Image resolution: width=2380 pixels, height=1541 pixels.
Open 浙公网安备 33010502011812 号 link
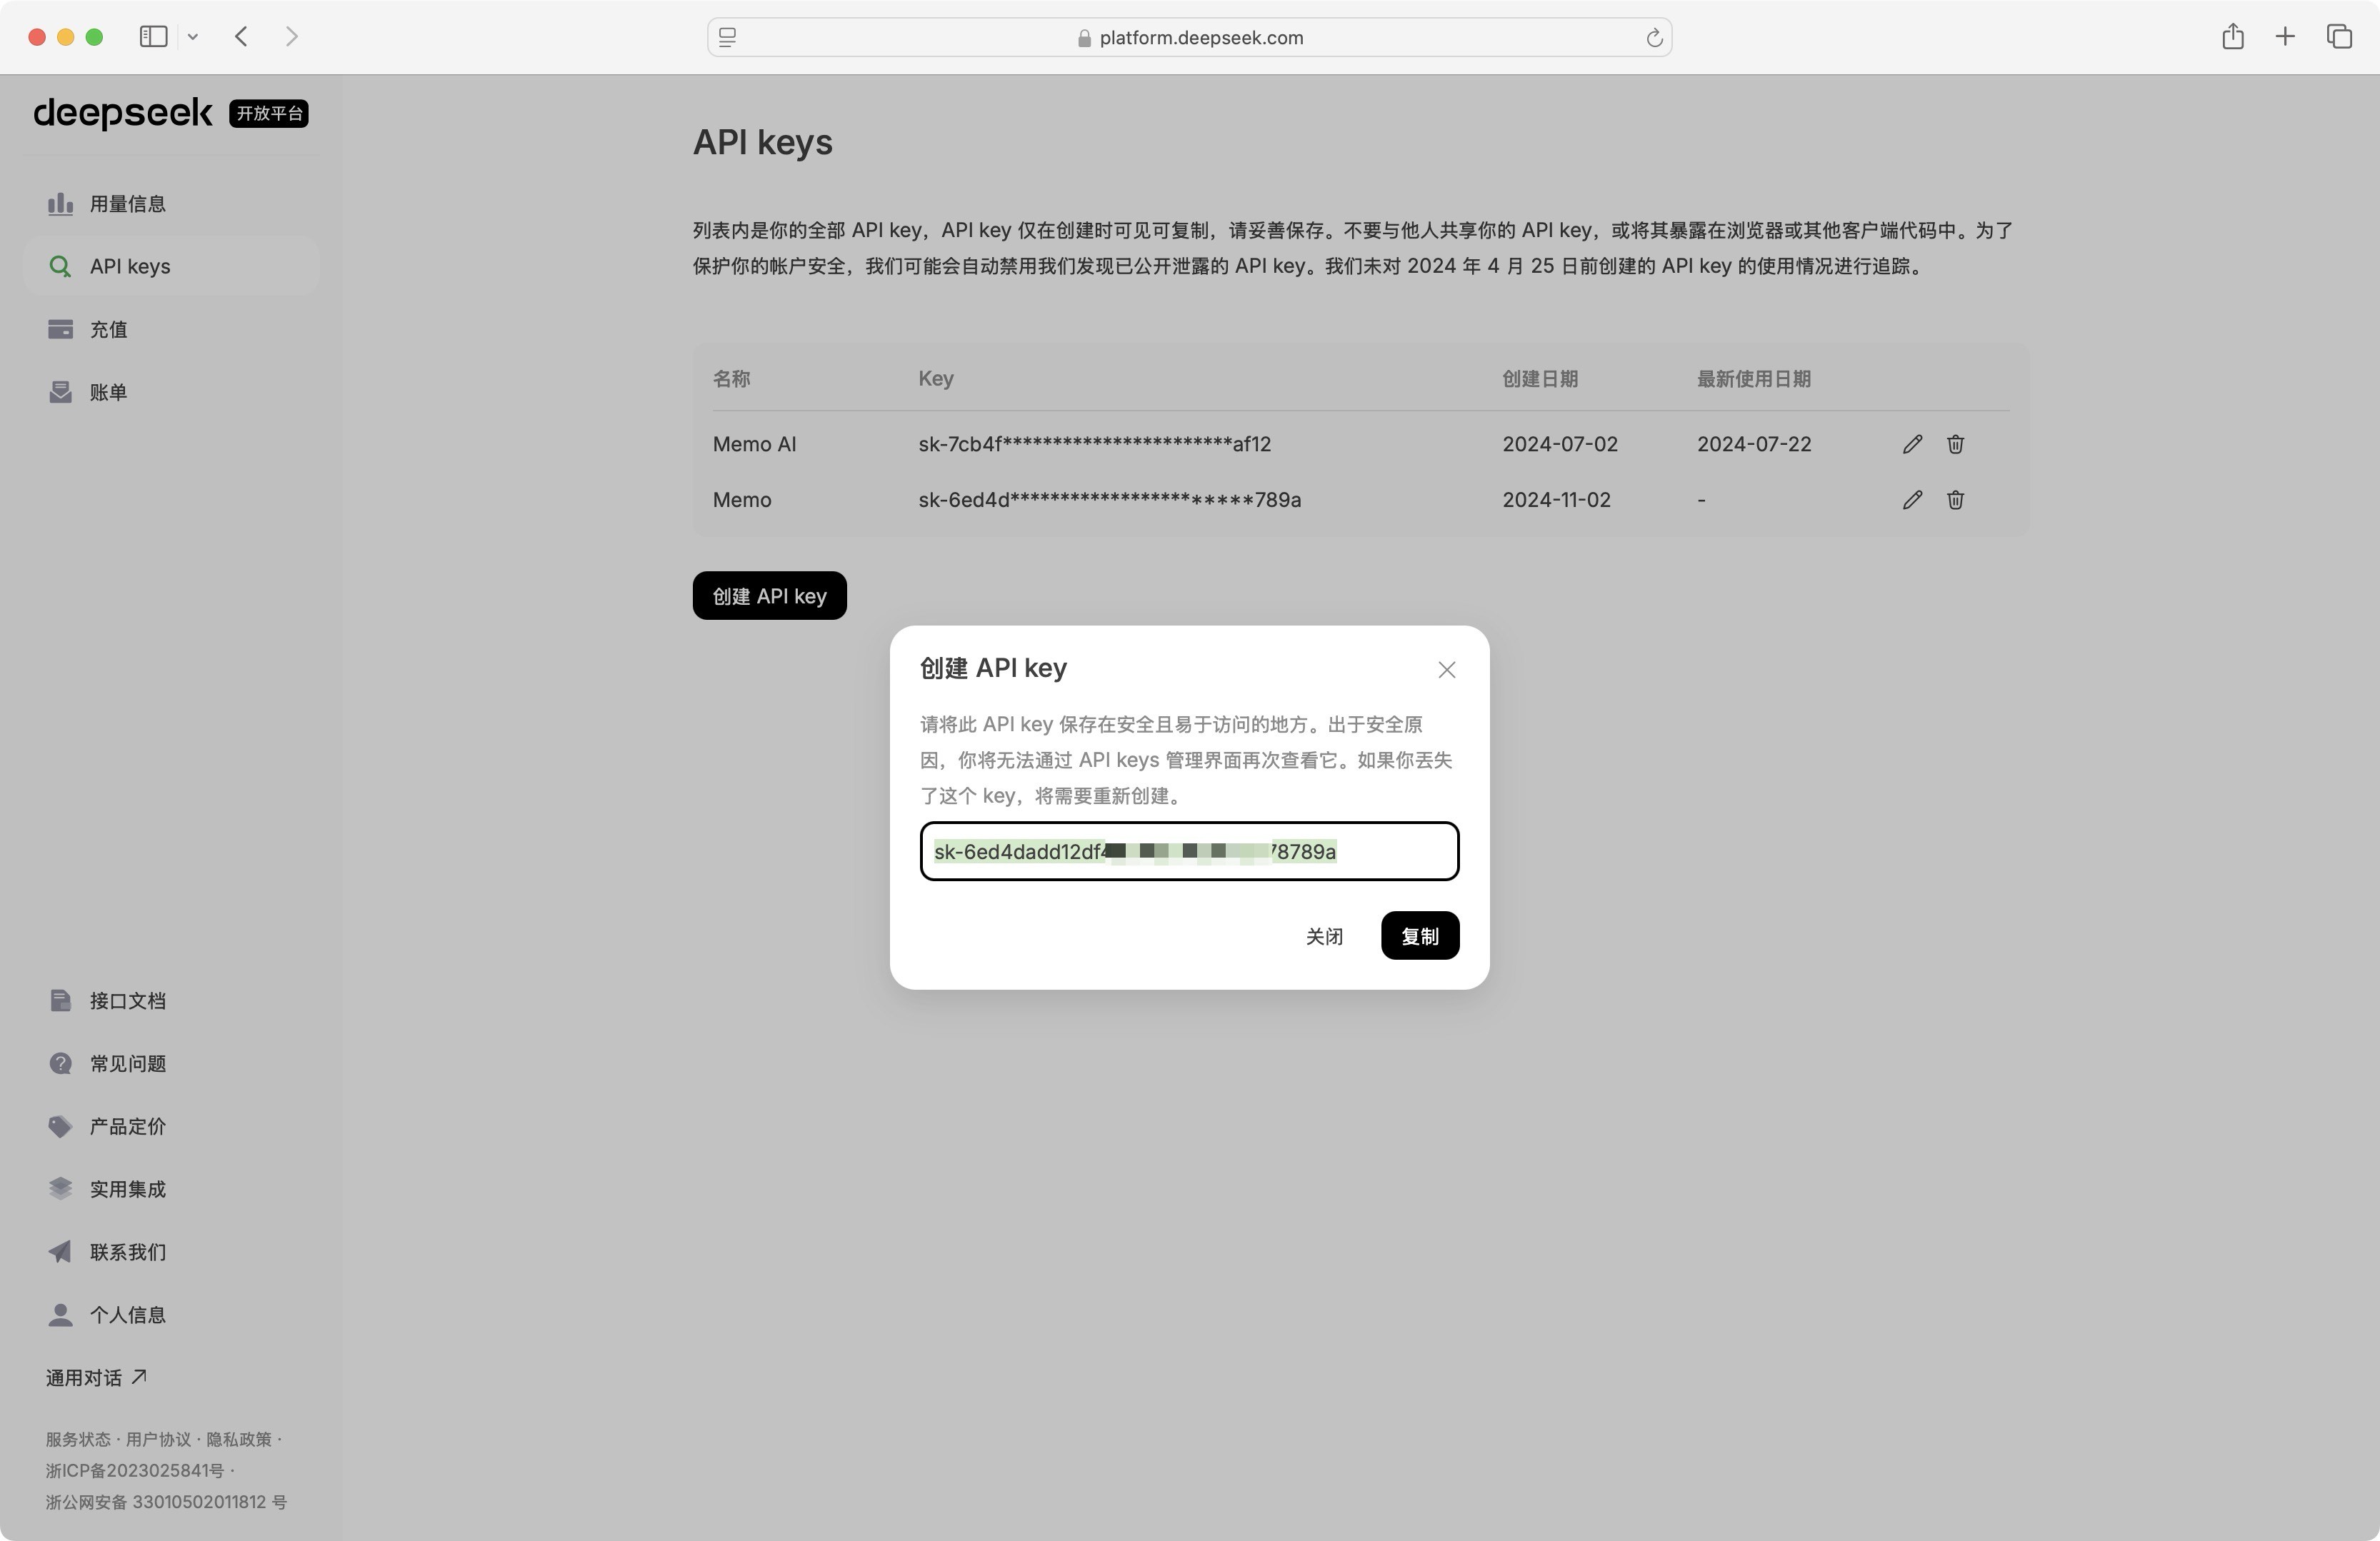pos(166,1502)
